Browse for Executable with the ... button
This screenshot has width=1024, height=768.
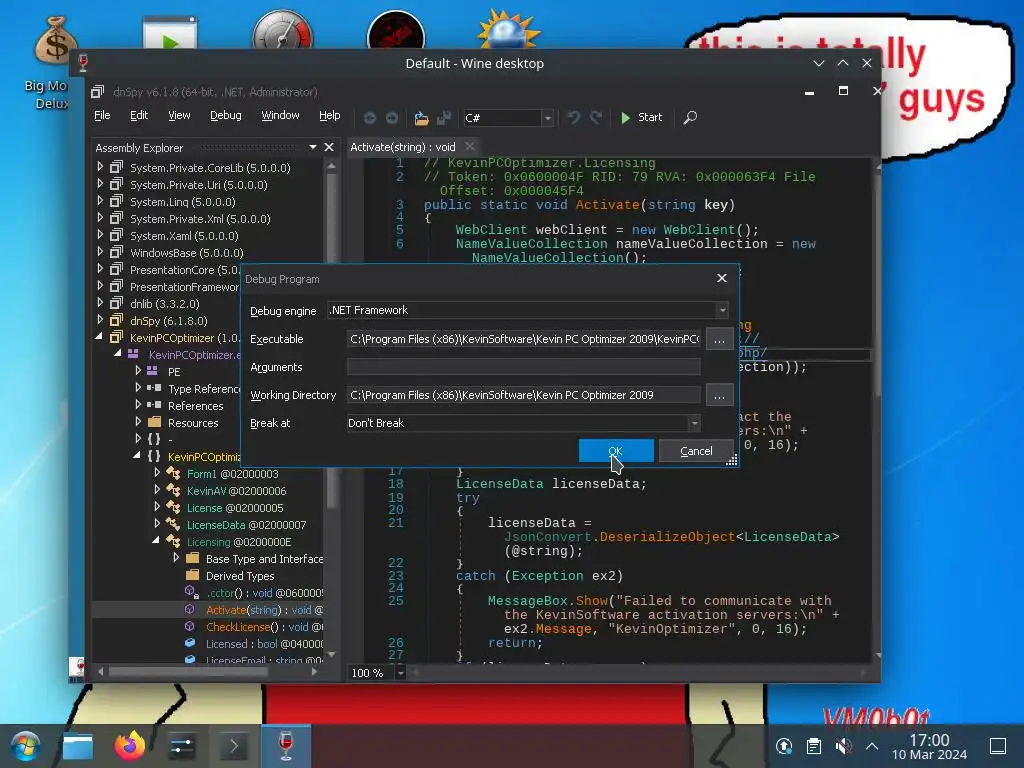coord(719,339)
